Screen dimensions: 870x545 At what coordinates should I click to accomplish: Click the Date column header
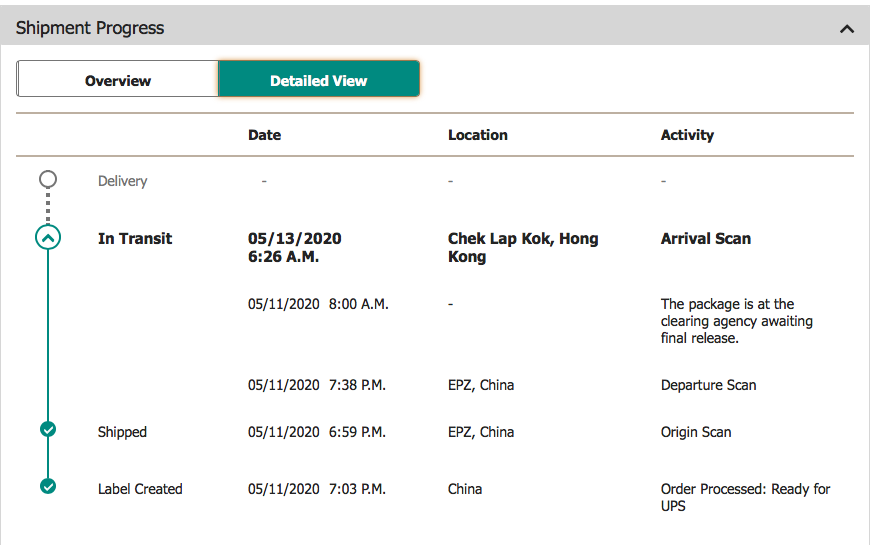pos(264,135)
